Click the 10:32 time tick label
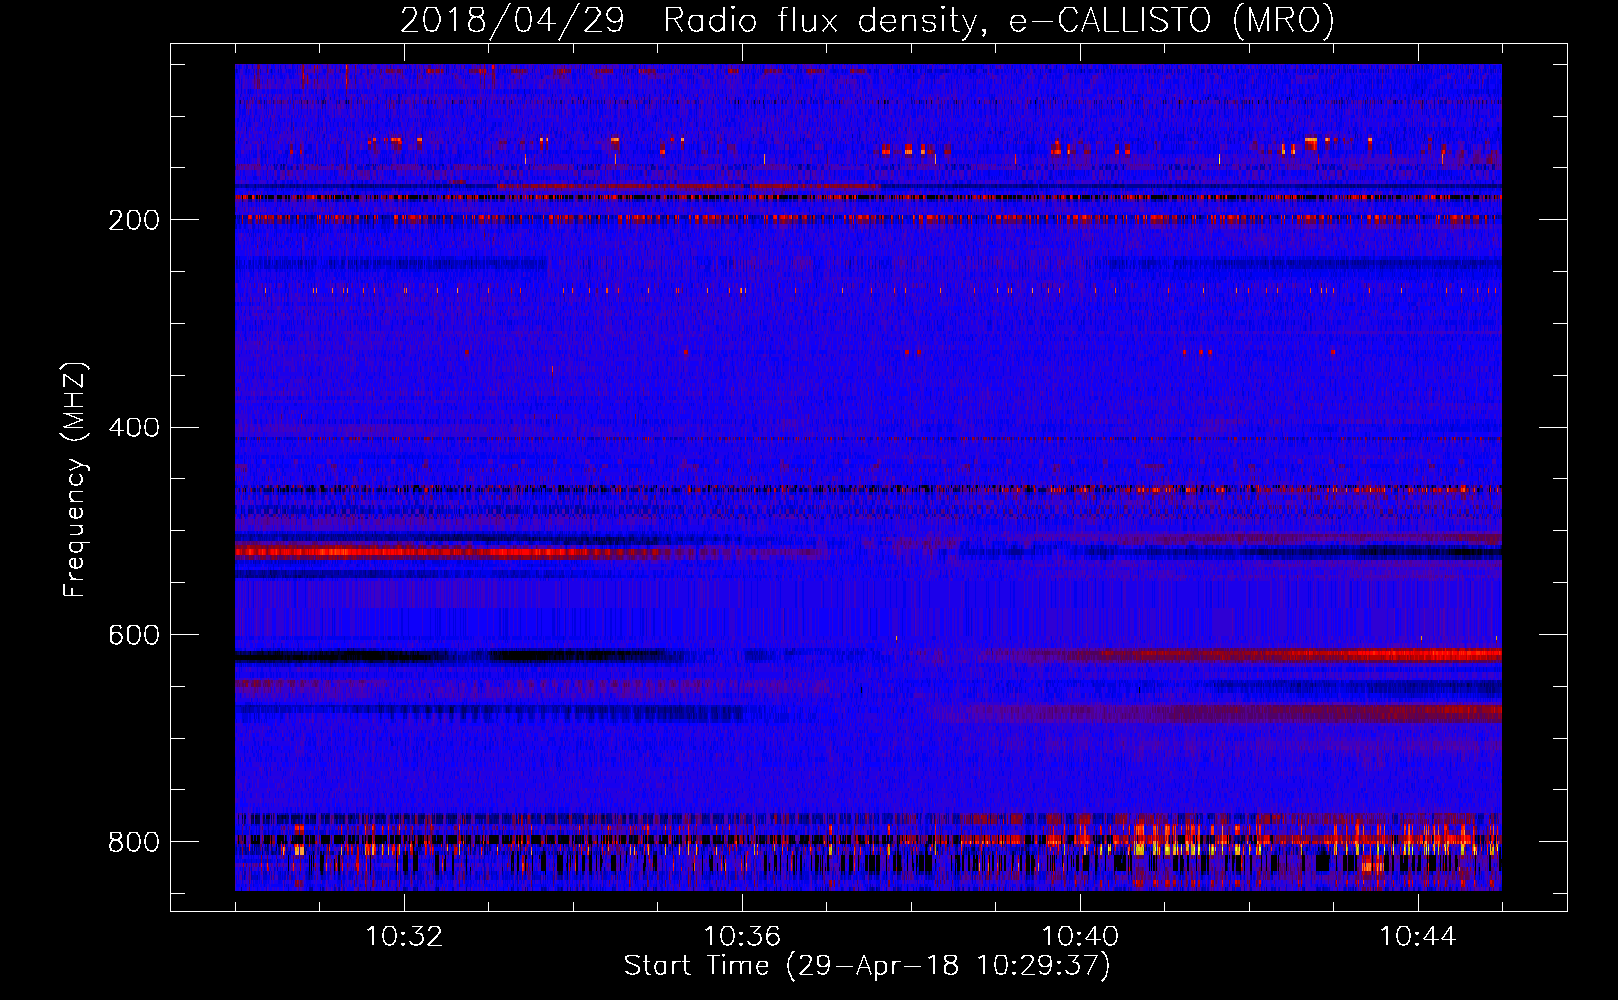This screenshot has width=1618, height=1000. coord(404,937)
